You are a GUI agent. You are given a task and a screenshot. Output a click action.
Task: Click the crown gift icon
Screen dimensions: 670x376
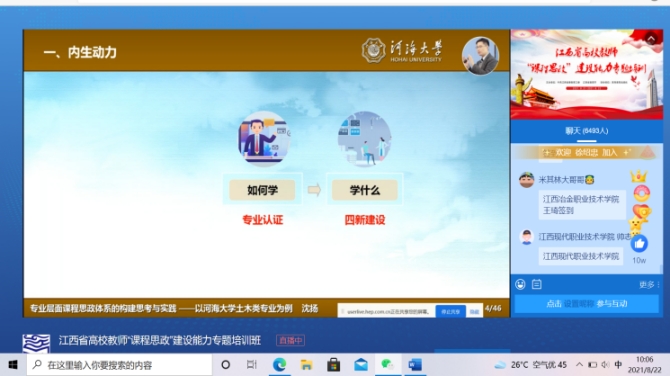pos(639,176)
